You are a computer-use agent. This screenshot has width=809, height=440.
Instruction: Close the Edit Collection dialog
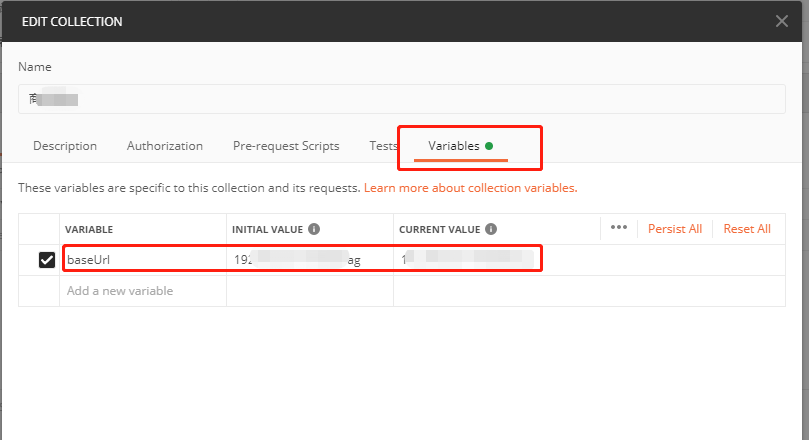(781, 21)
